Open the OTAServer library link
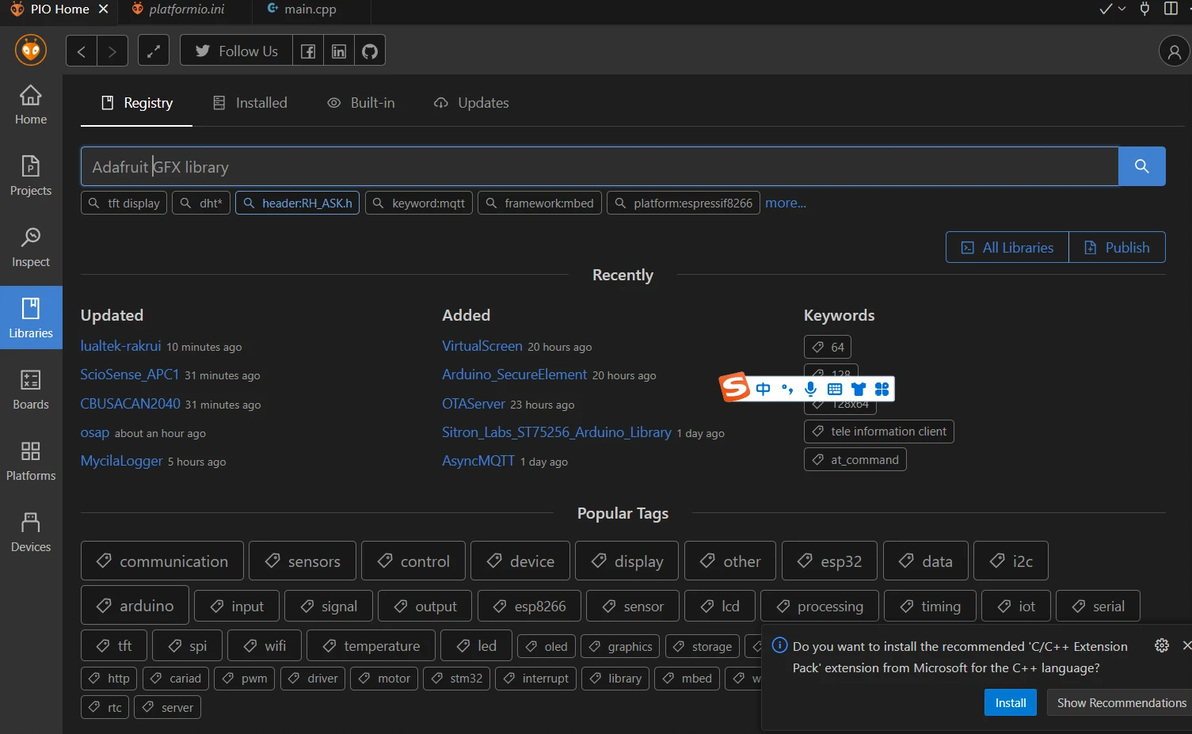 coord(474,403)
